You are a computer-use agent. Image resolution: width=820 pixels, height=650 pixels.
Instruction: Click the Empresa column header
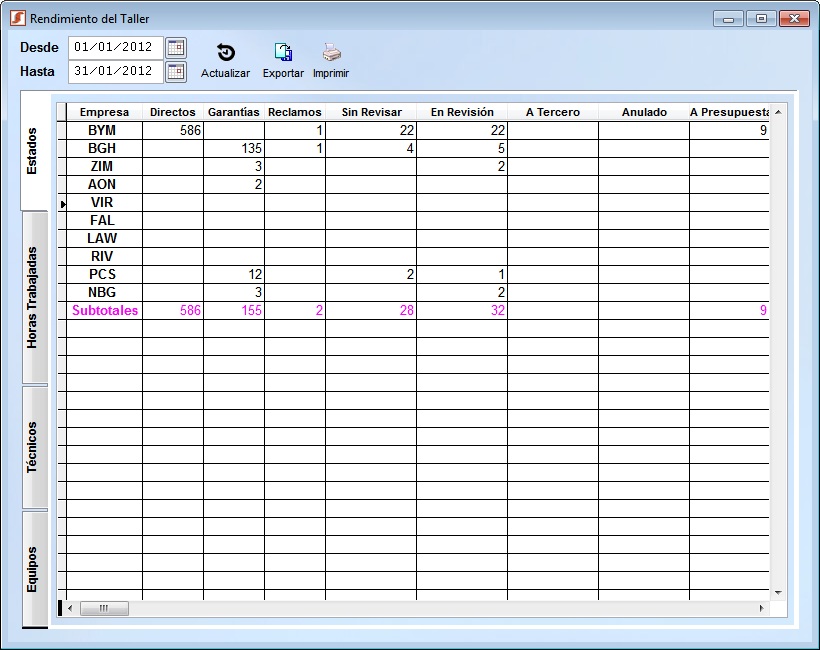[x=104, y=112]
